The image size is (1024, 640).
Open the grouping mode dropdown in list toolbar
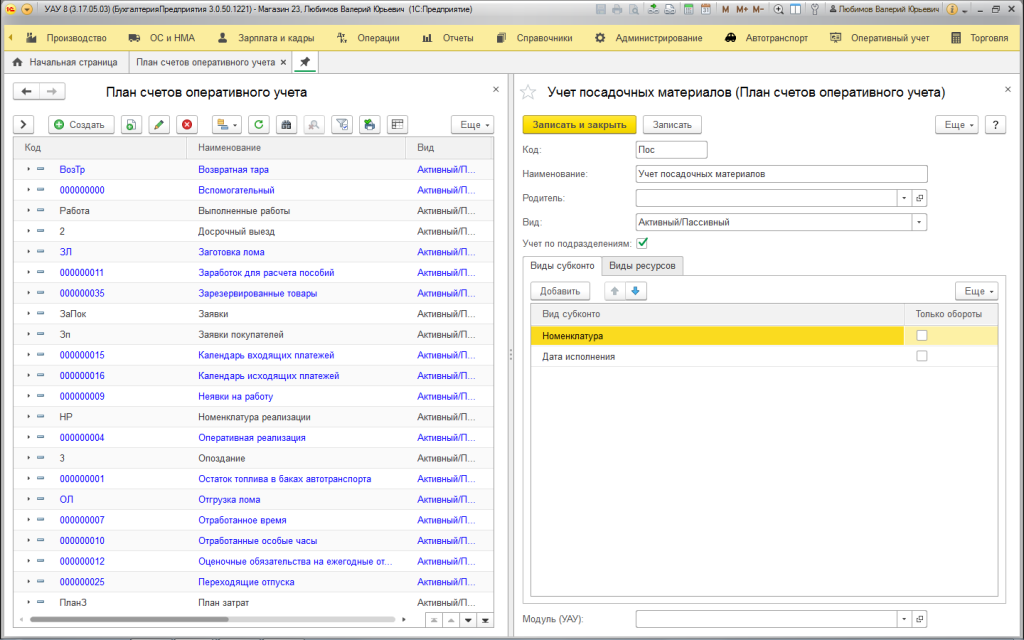[227, 125]
